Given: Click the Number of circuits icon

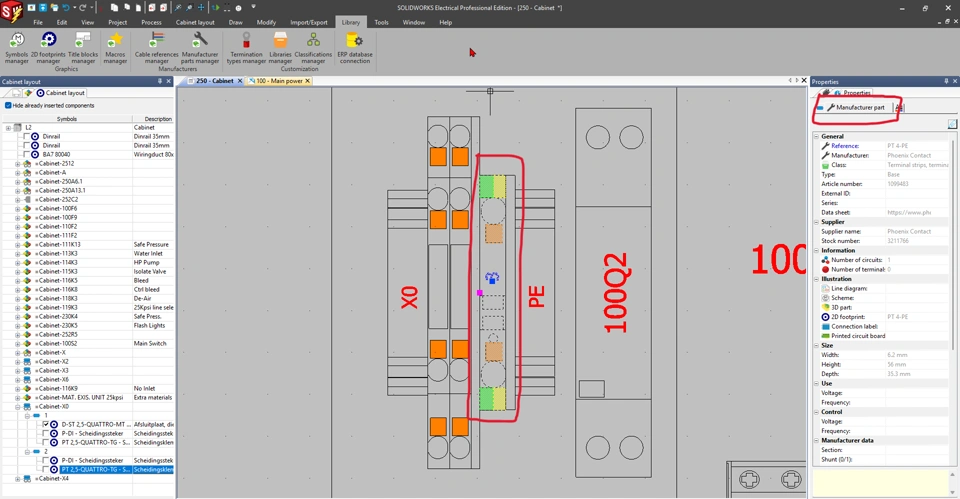Looking at the screenshot, I should coord(825,260).
